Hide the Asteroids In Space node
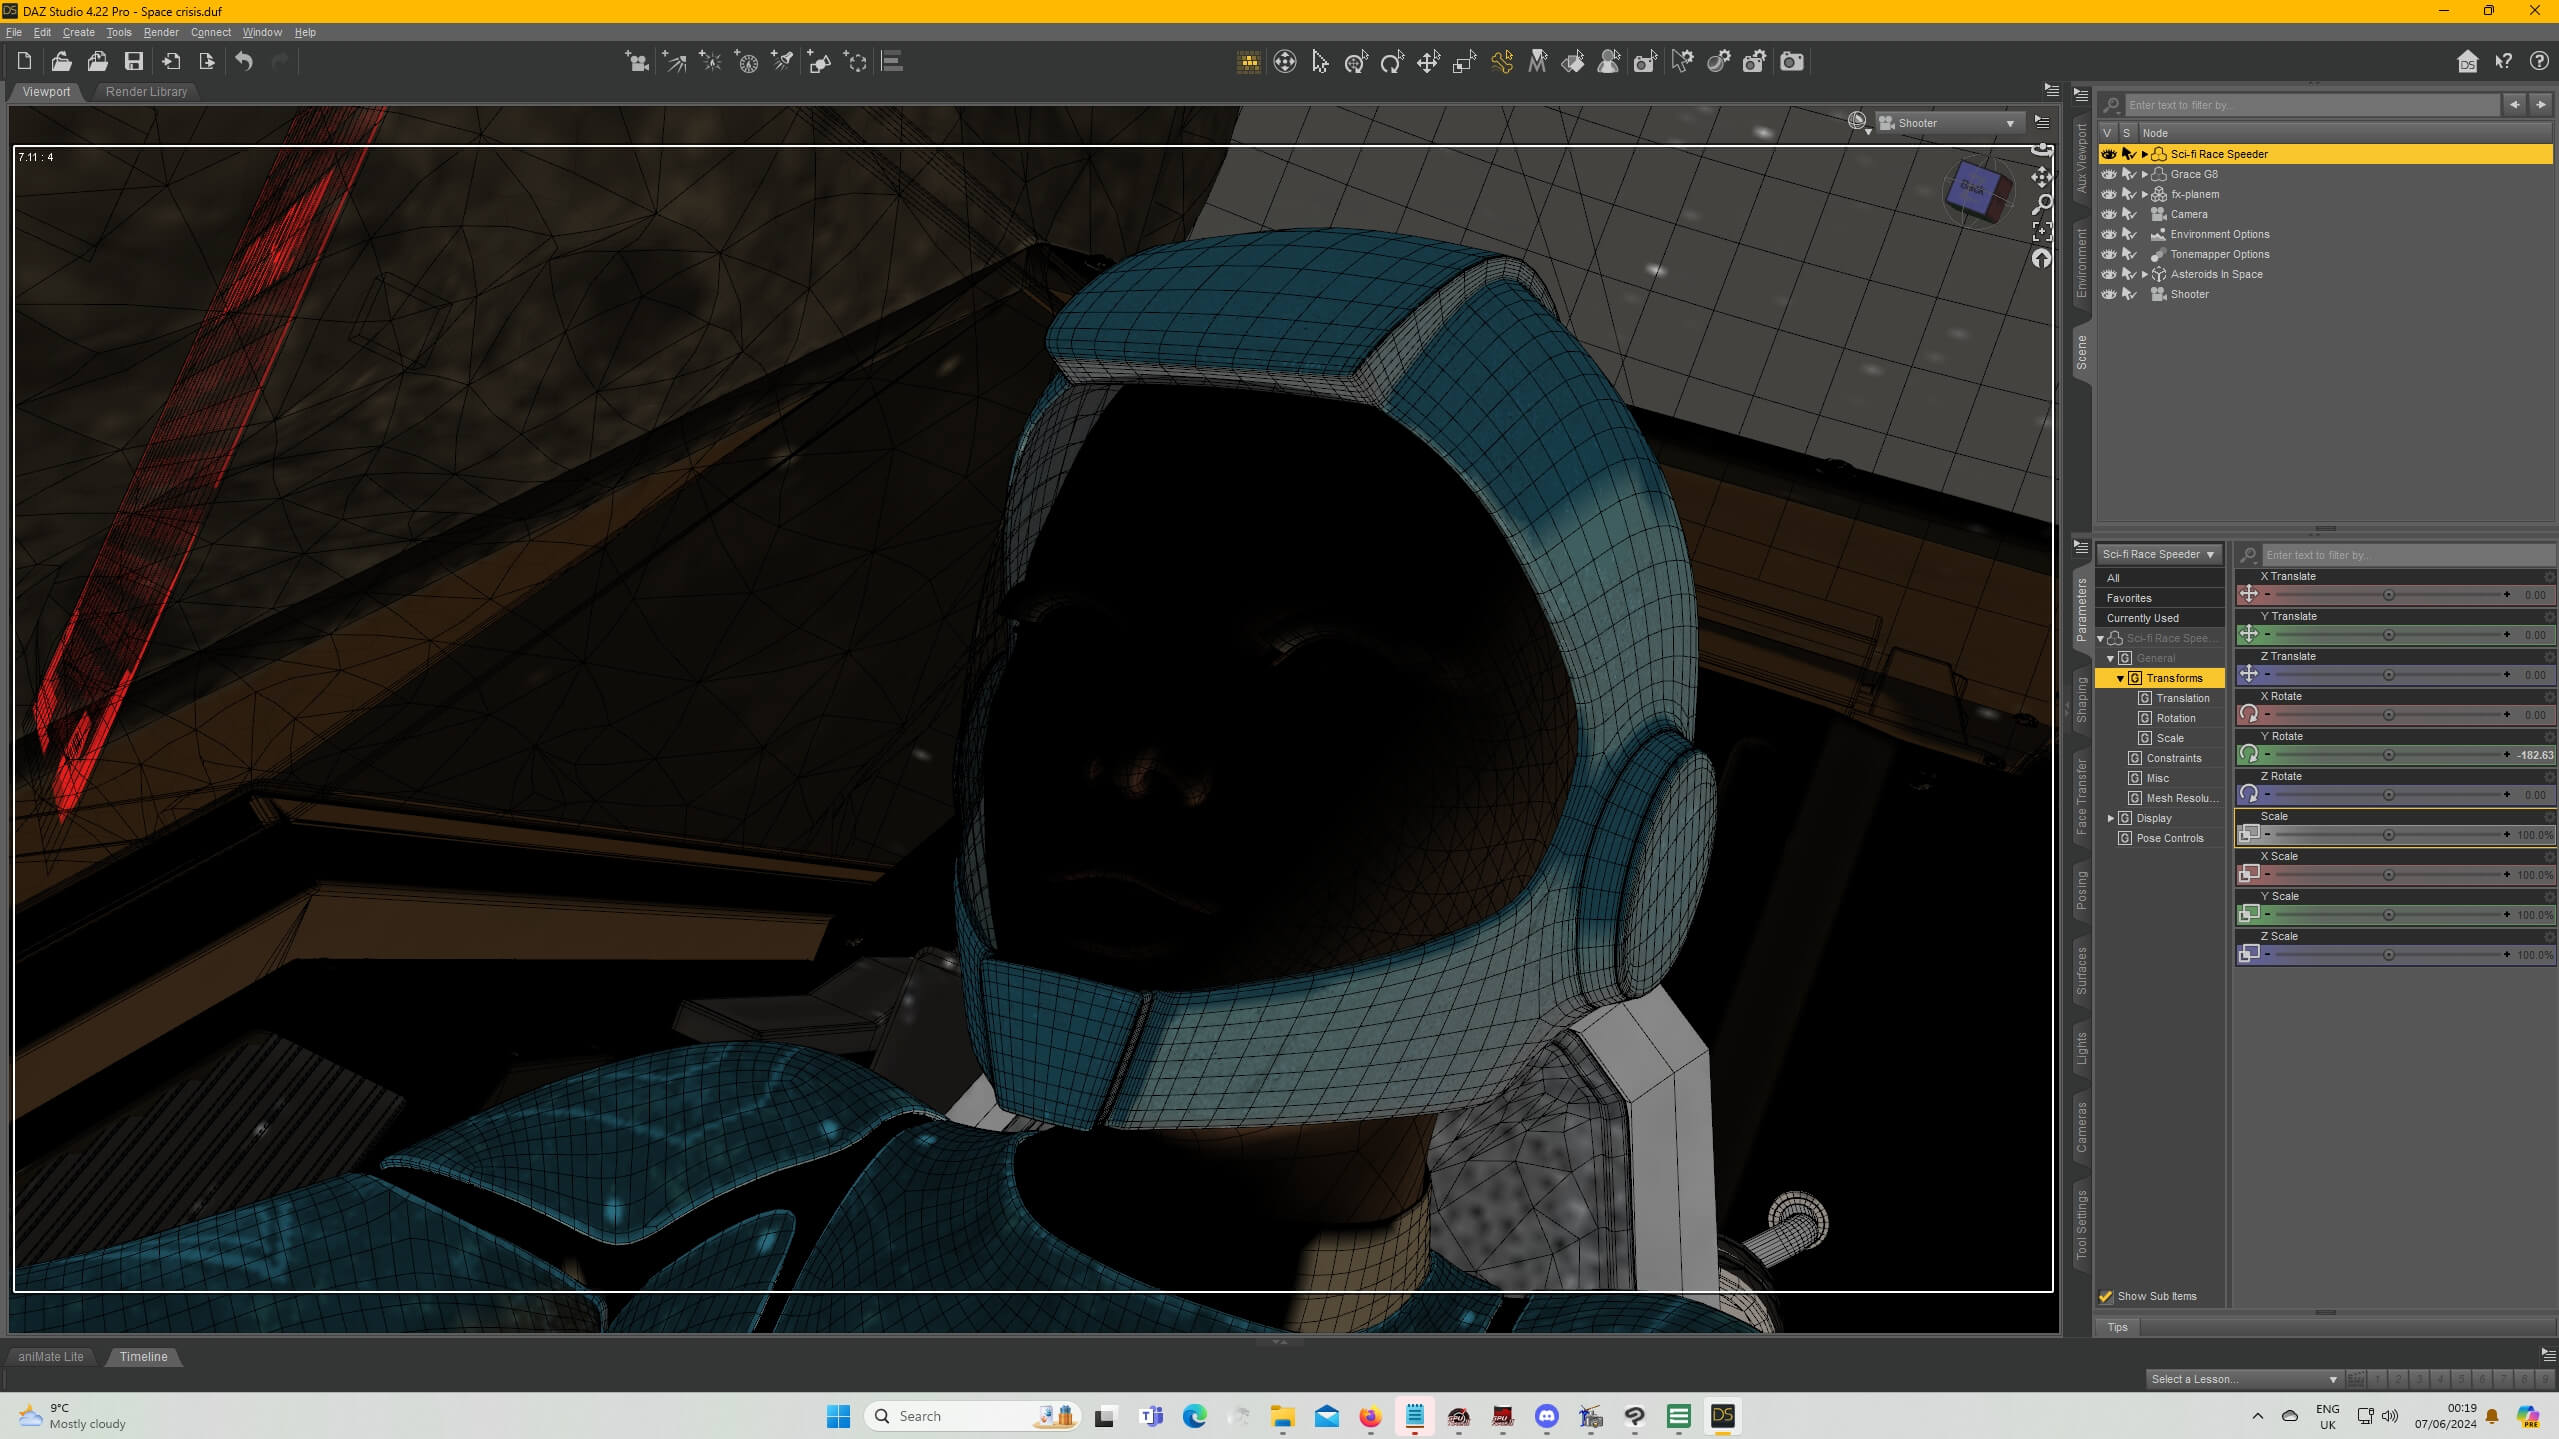The width and height of the screenshot is (2559, 1439). pyautogui.click(x=2109, y=274)
